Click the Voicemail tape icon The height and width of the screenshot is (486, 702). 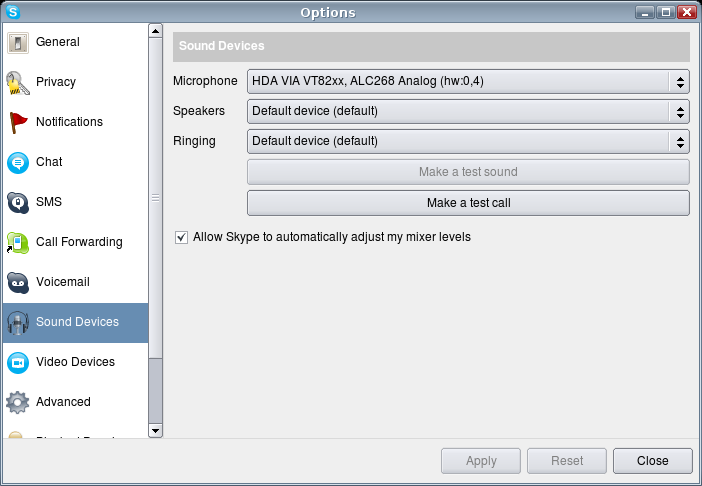(18, 283)
